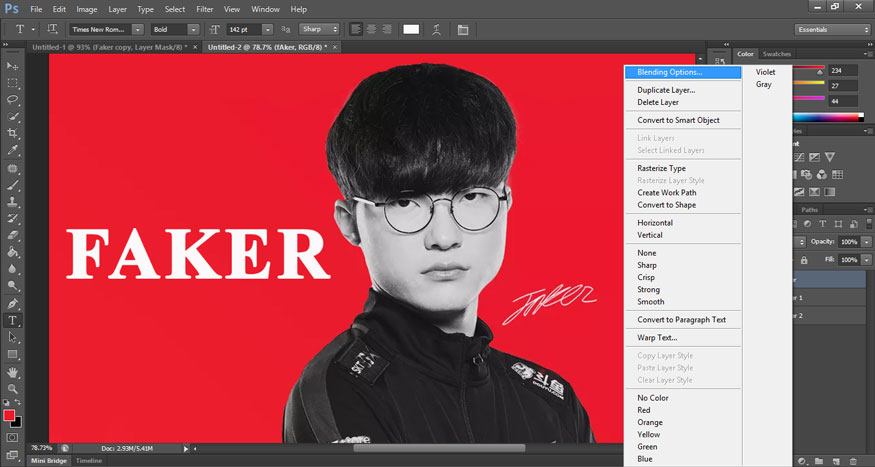875x467 pixels.
Task: Open the Create Warped Text dialog
Action: pos(437,30)
